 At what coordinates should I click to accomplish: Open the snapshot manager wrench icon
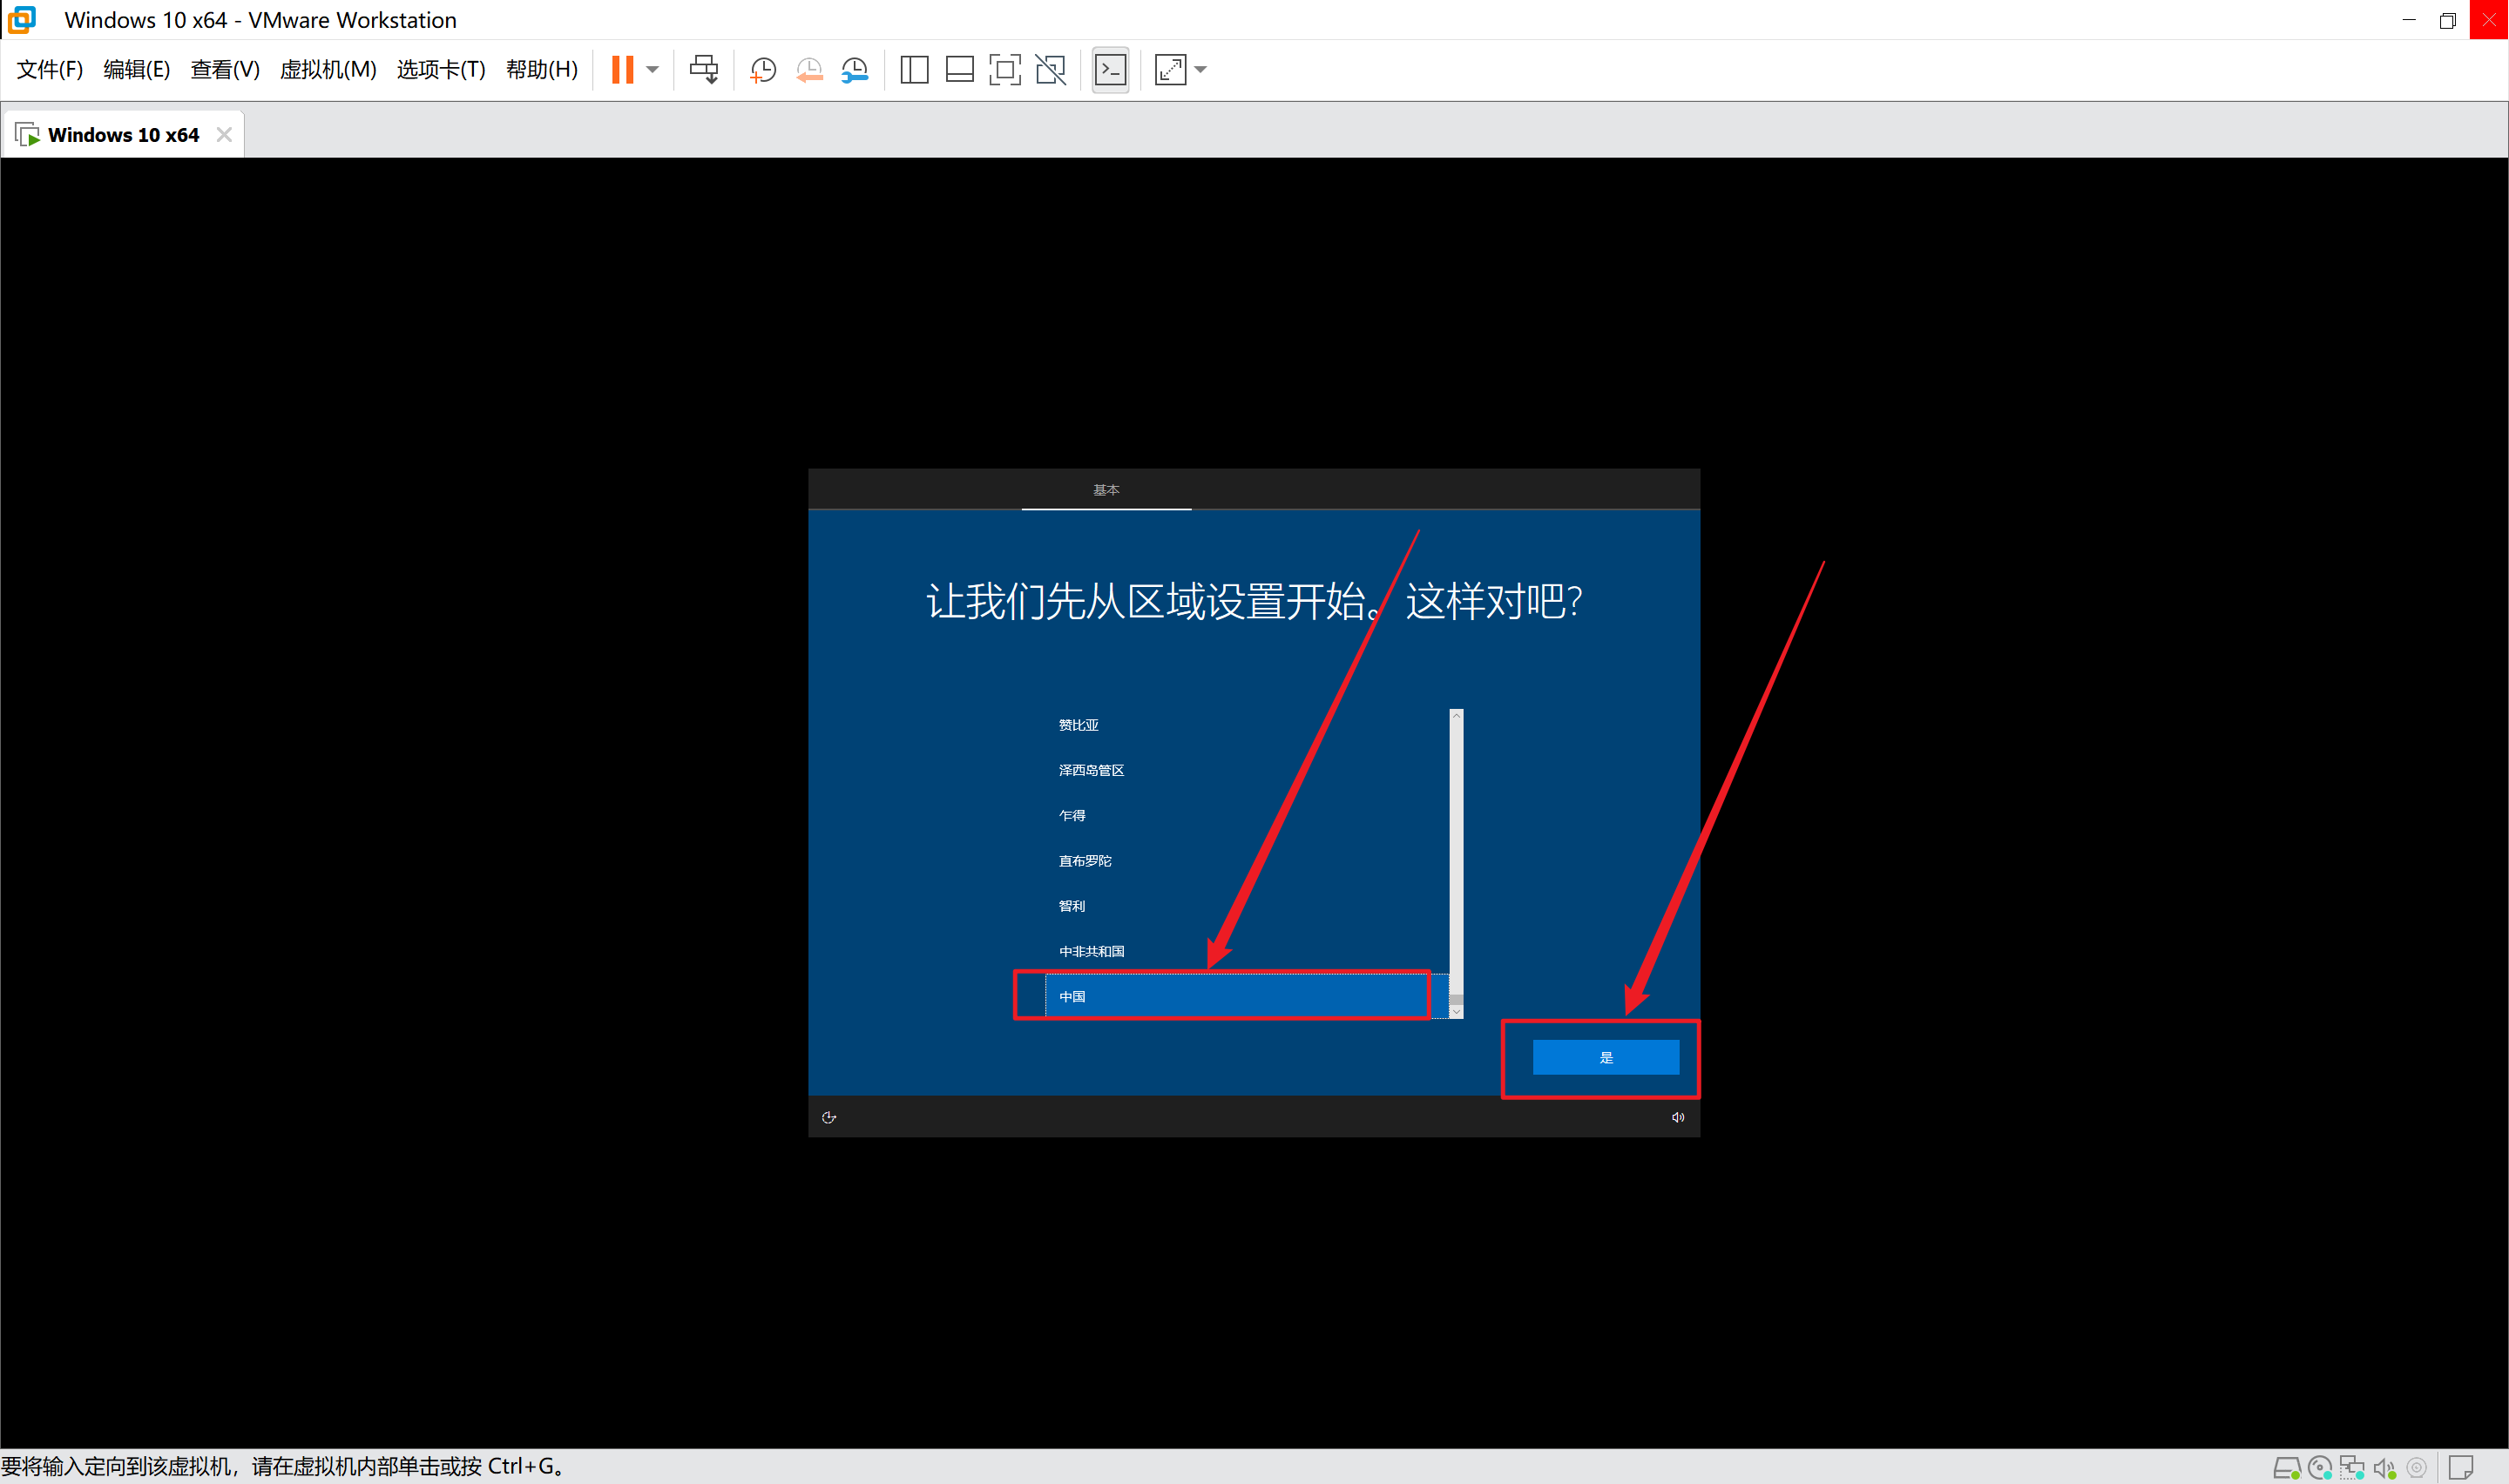point(855,69)
